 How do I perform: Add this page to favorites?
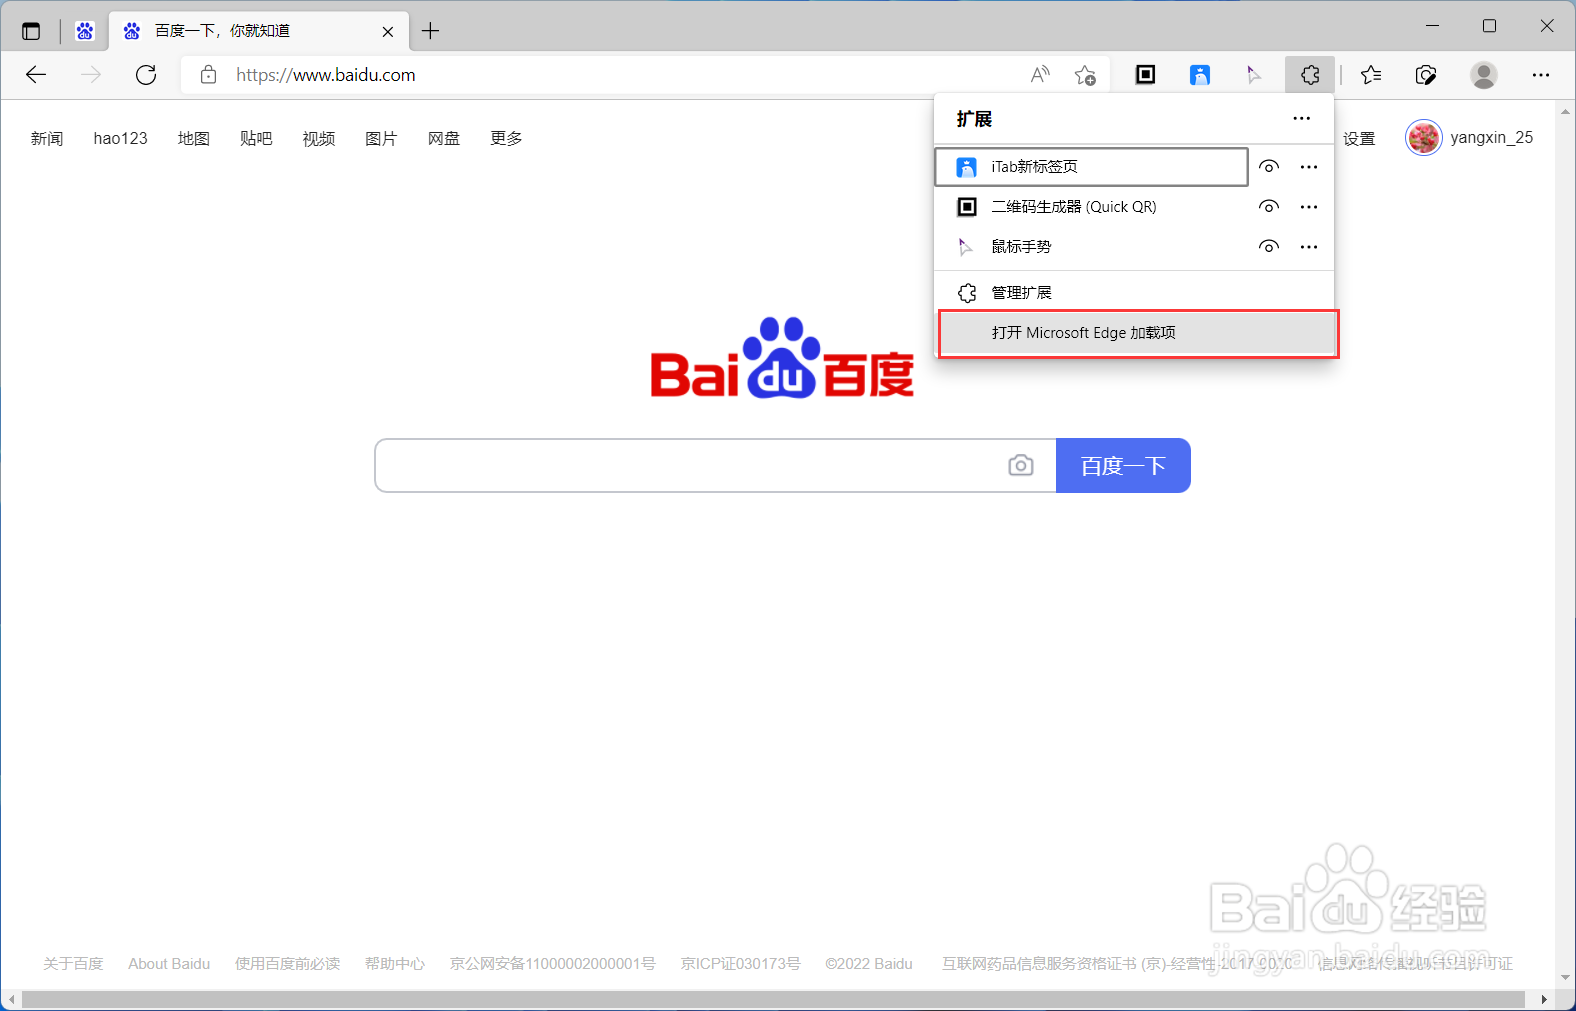click(x=1085, y=75)
